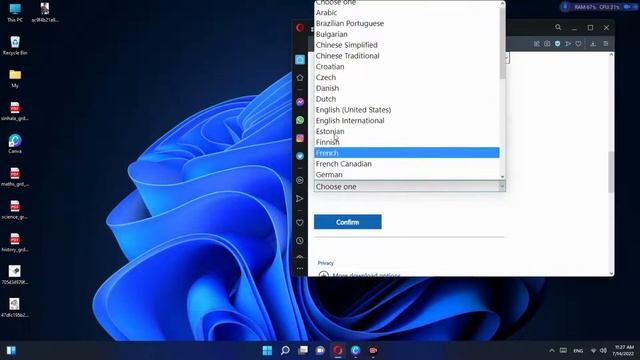Show hidden tray icons chevron
The width and height of the screenshot is (640, 360).
click(x=552, y=351)
